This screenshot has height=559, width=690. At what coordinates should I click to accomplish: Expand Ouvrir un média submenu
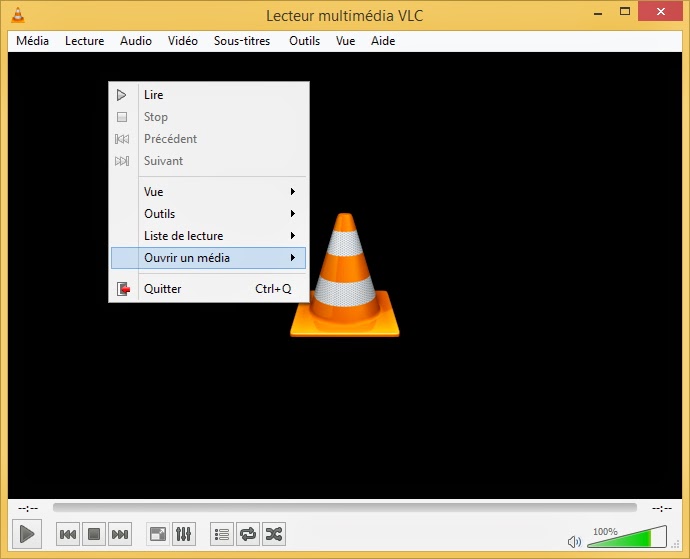(208, 258)
